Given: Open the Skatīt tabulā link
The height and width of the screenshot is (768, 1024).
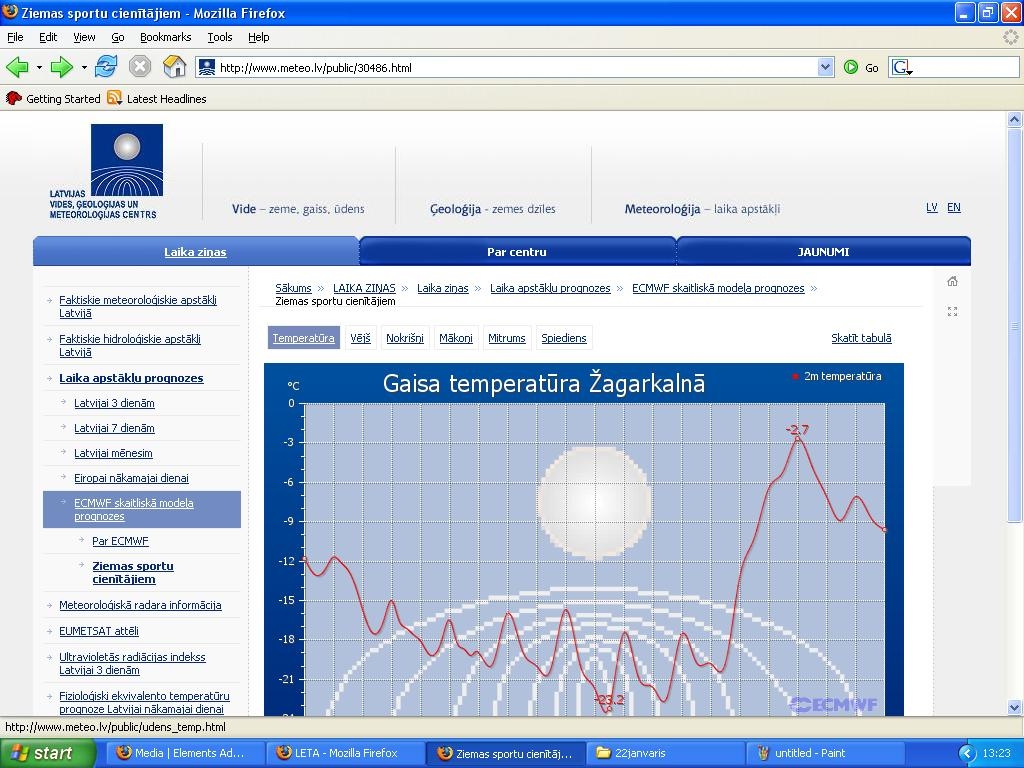Looking at the screenshot, I should click(x=861, y=338).
